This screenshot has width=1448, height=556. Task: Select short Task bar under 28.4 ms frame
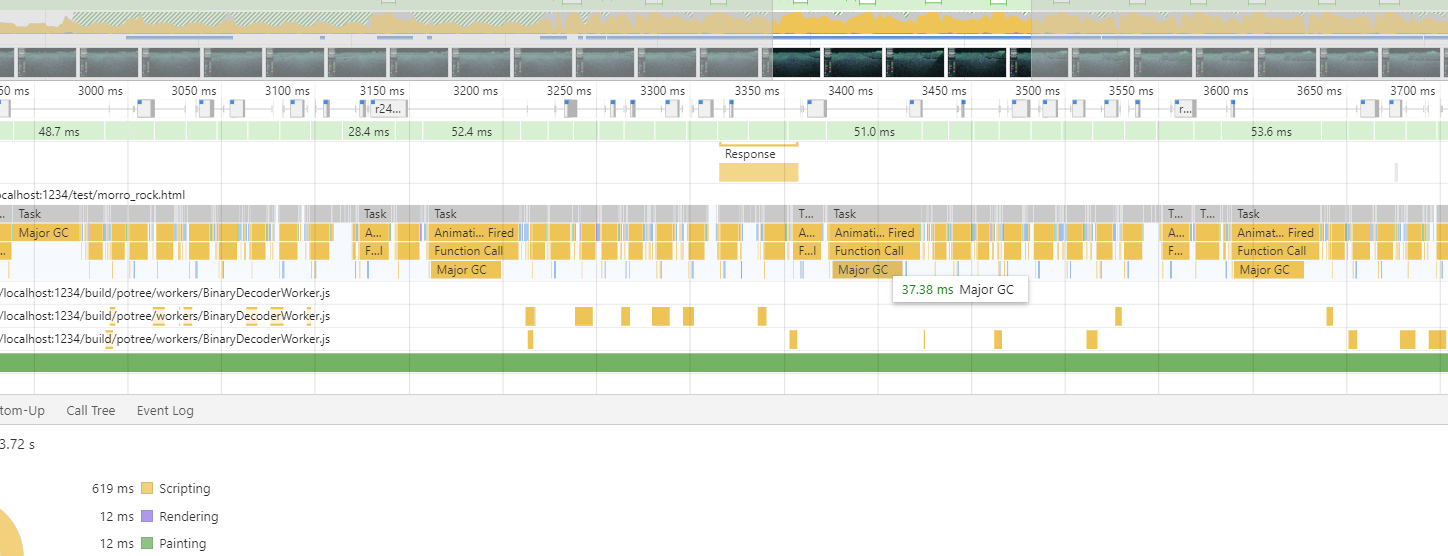pos(375,214)
